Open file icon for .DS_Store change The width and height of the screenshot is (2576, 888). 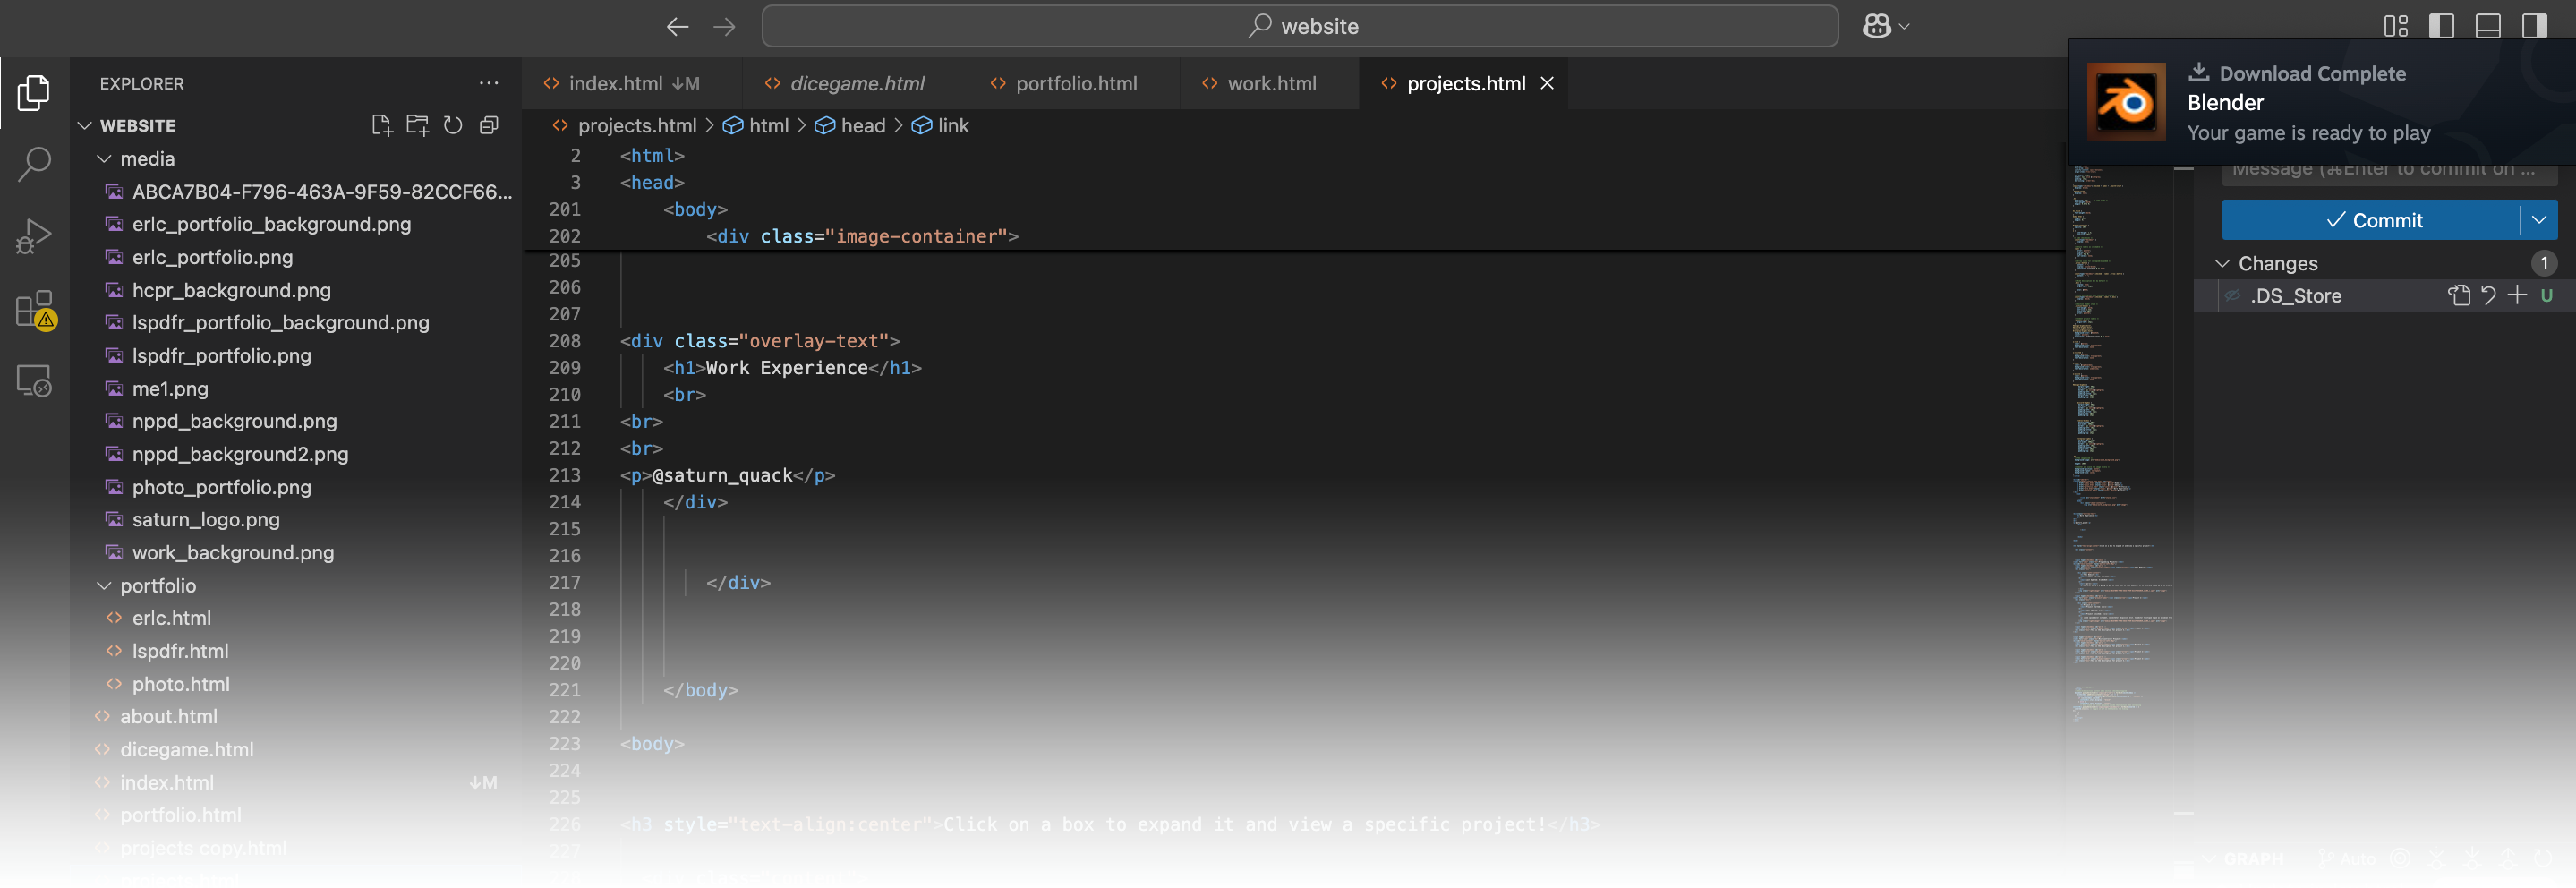coord(2459,295)
